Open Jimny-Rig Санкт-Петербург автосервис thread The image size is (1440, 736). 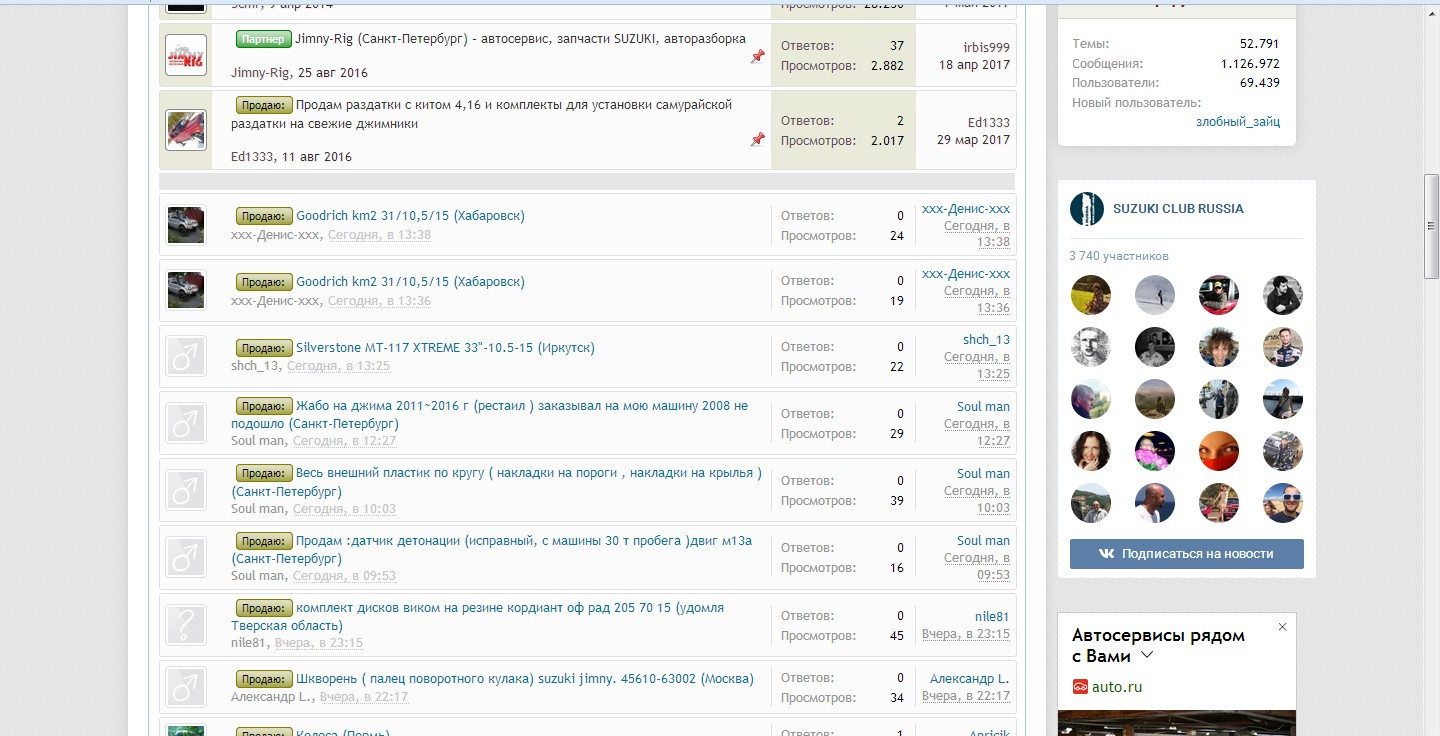pos(520,39)
